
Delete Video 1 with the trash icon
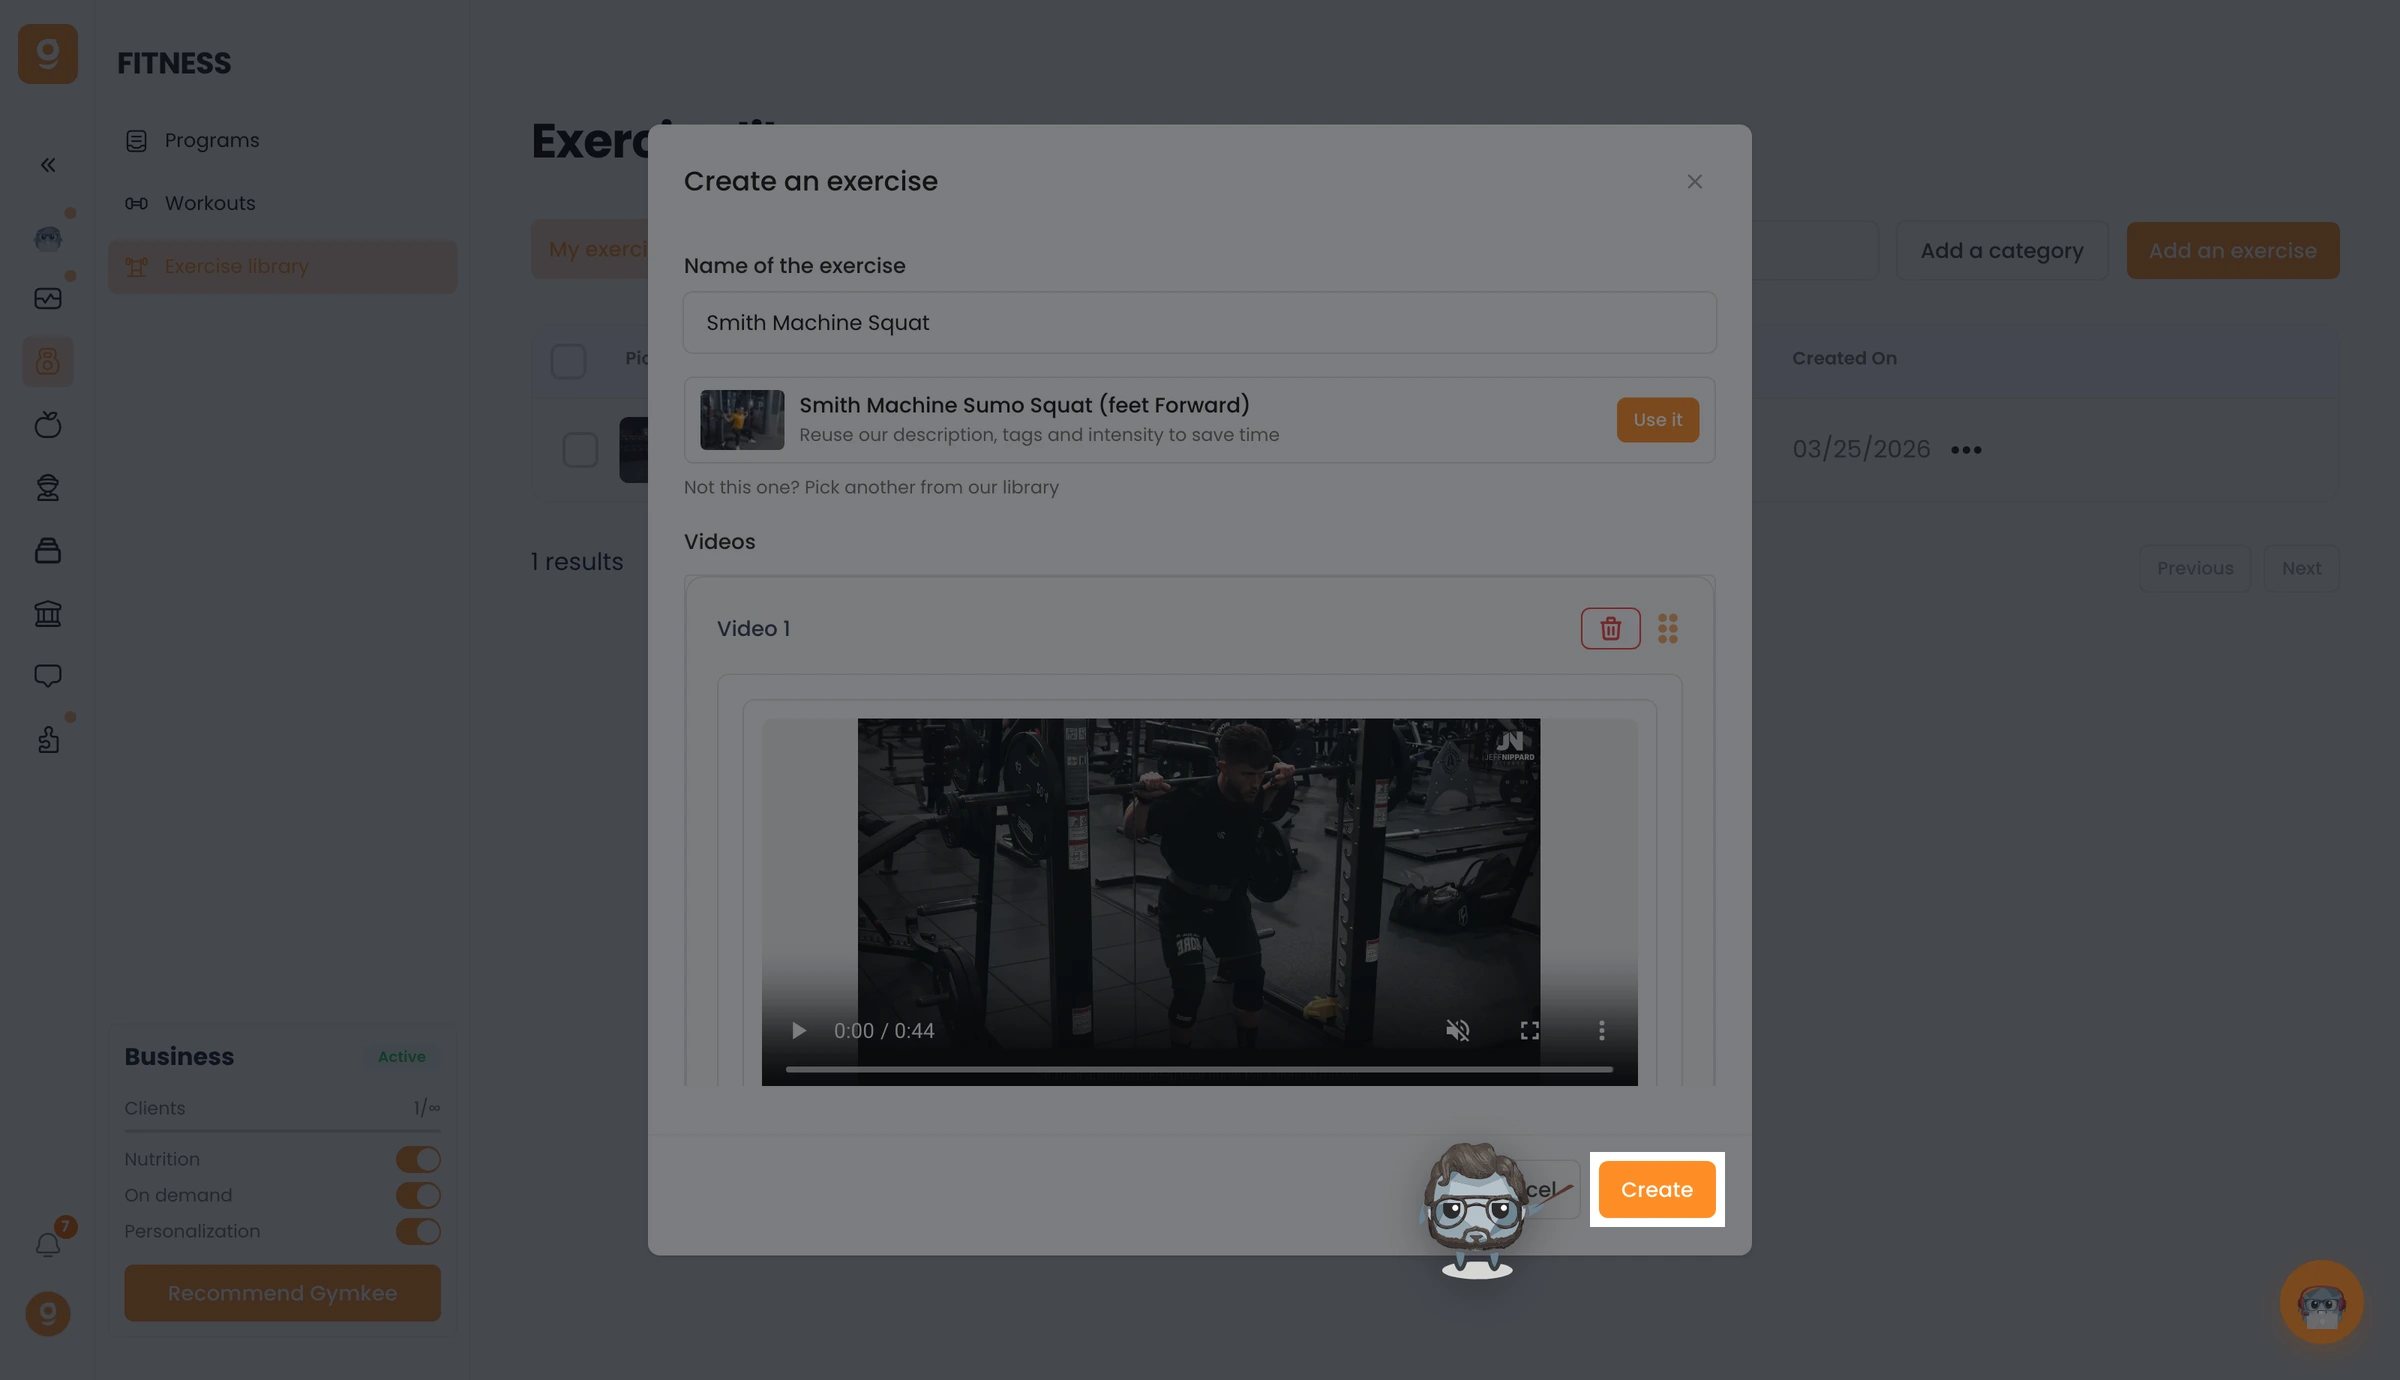click(1610, 628)
